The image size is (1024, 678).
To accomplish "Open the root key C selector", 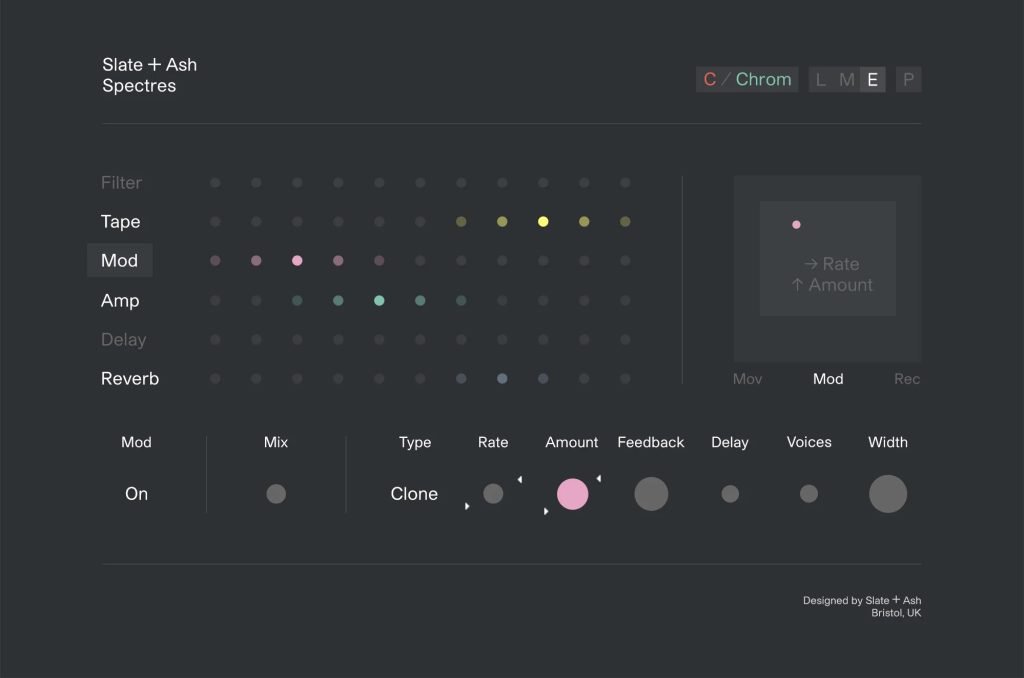I will click(x=710, y=80).
